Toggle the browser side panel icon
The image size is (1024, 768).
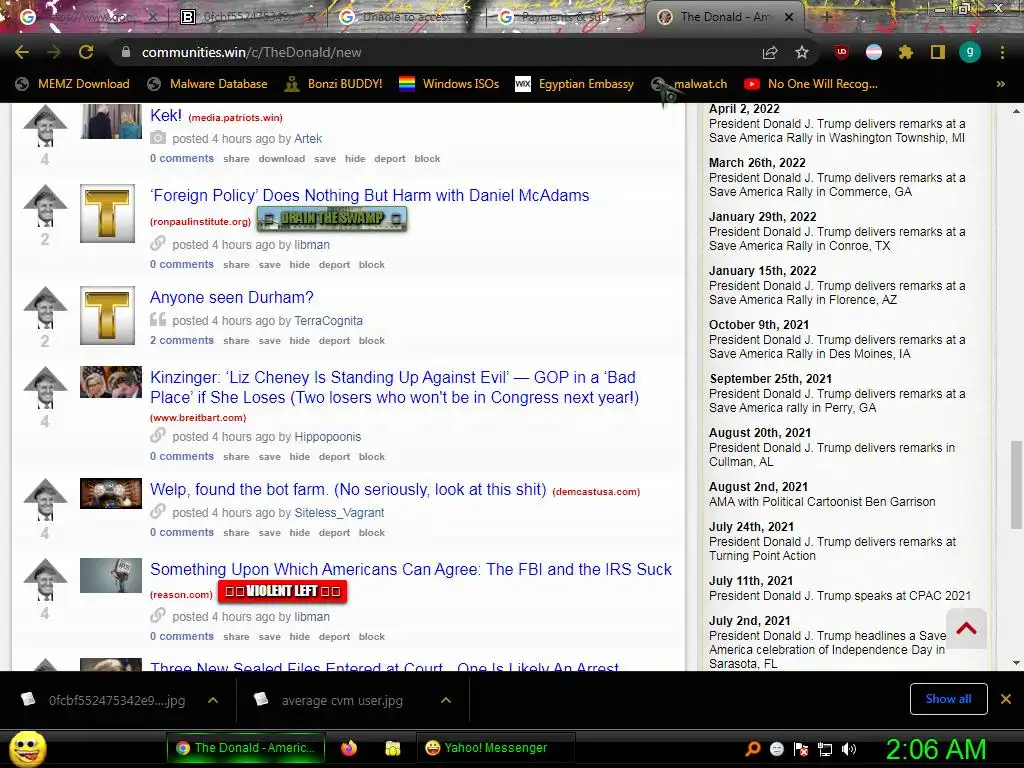(938, 52)
